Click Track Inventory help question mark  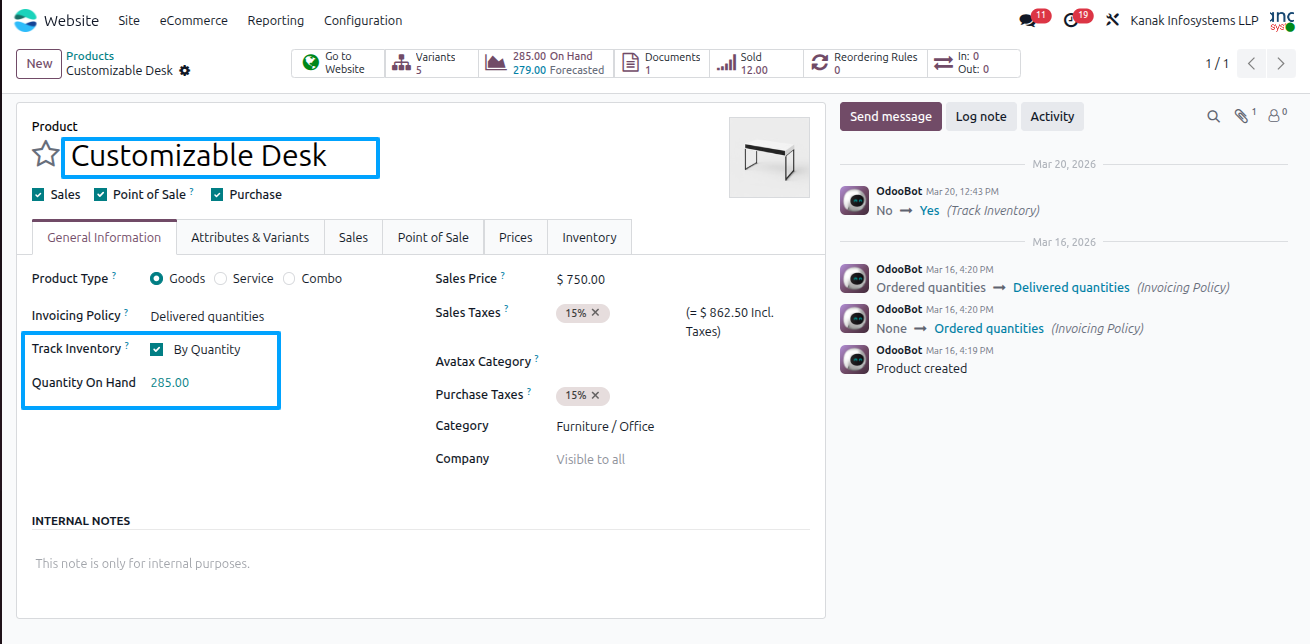tap(127, 346)
